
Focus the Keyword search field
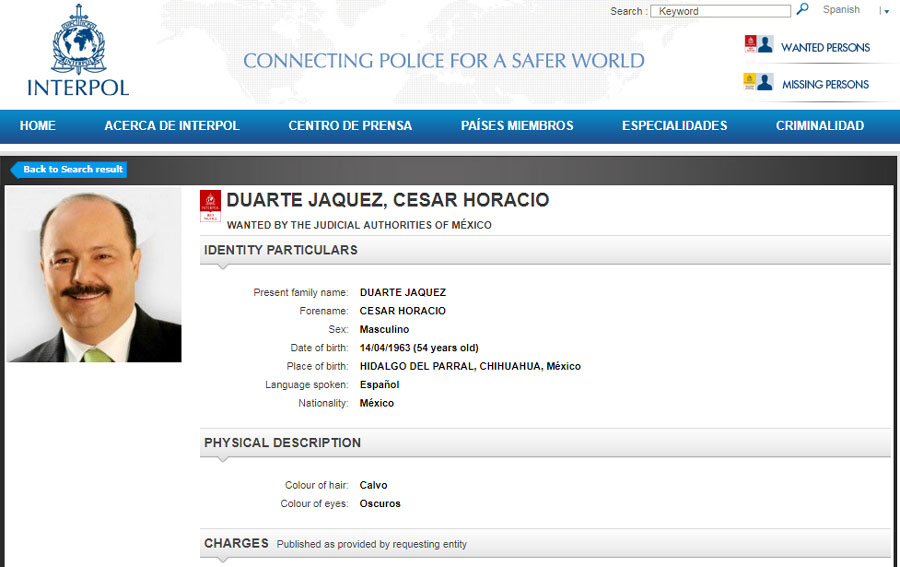pyautogui.click(x=720, y=11)
